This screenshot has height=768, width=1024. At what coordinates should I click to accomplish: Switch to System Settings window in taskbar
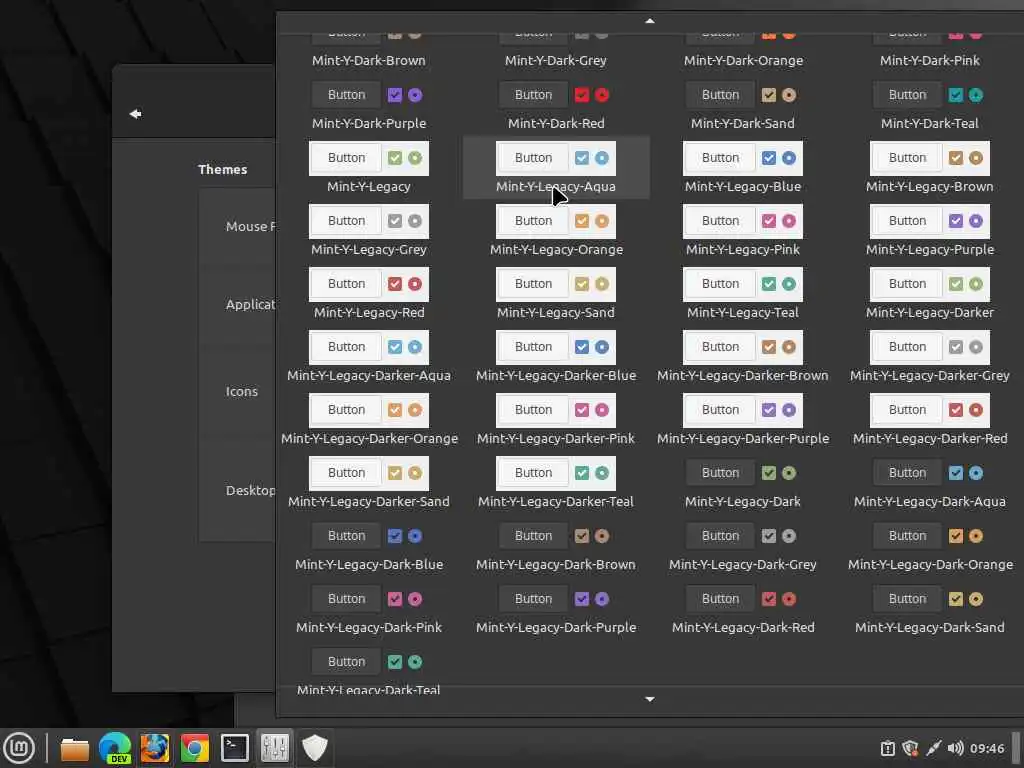(x=274, y=748)
